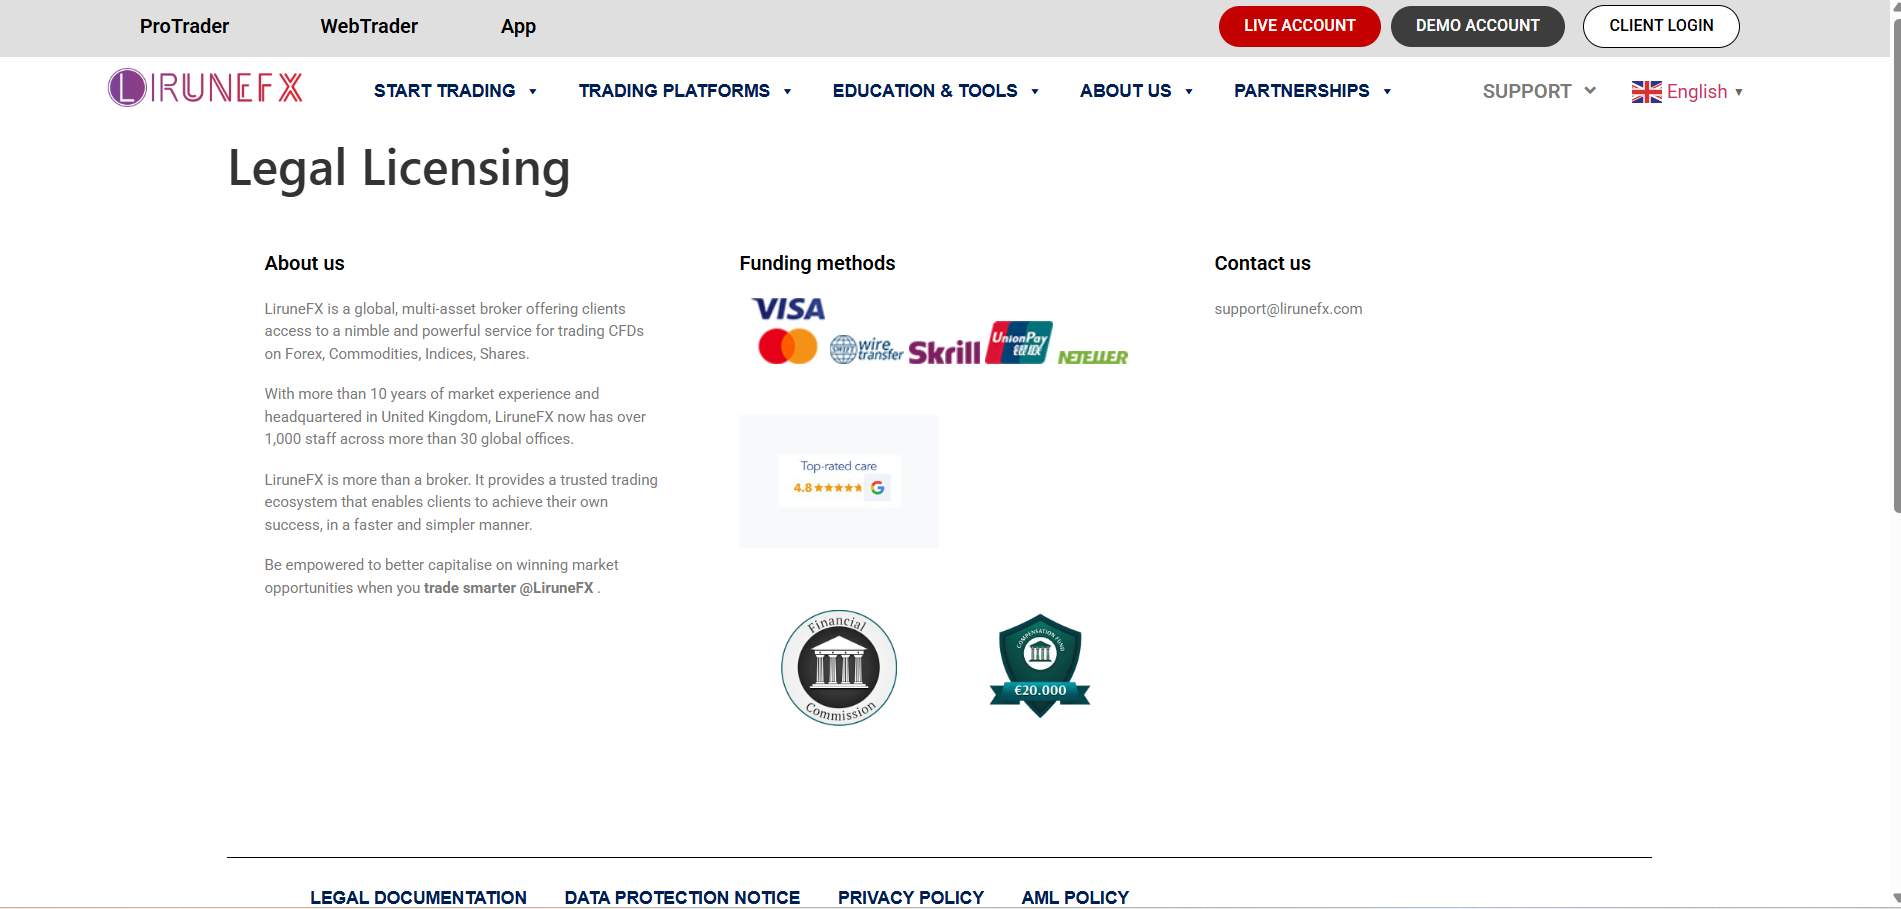Click the LiruneFX logo
The height and width of the screenshot is (909, 1901).
(x=205, y=88)
